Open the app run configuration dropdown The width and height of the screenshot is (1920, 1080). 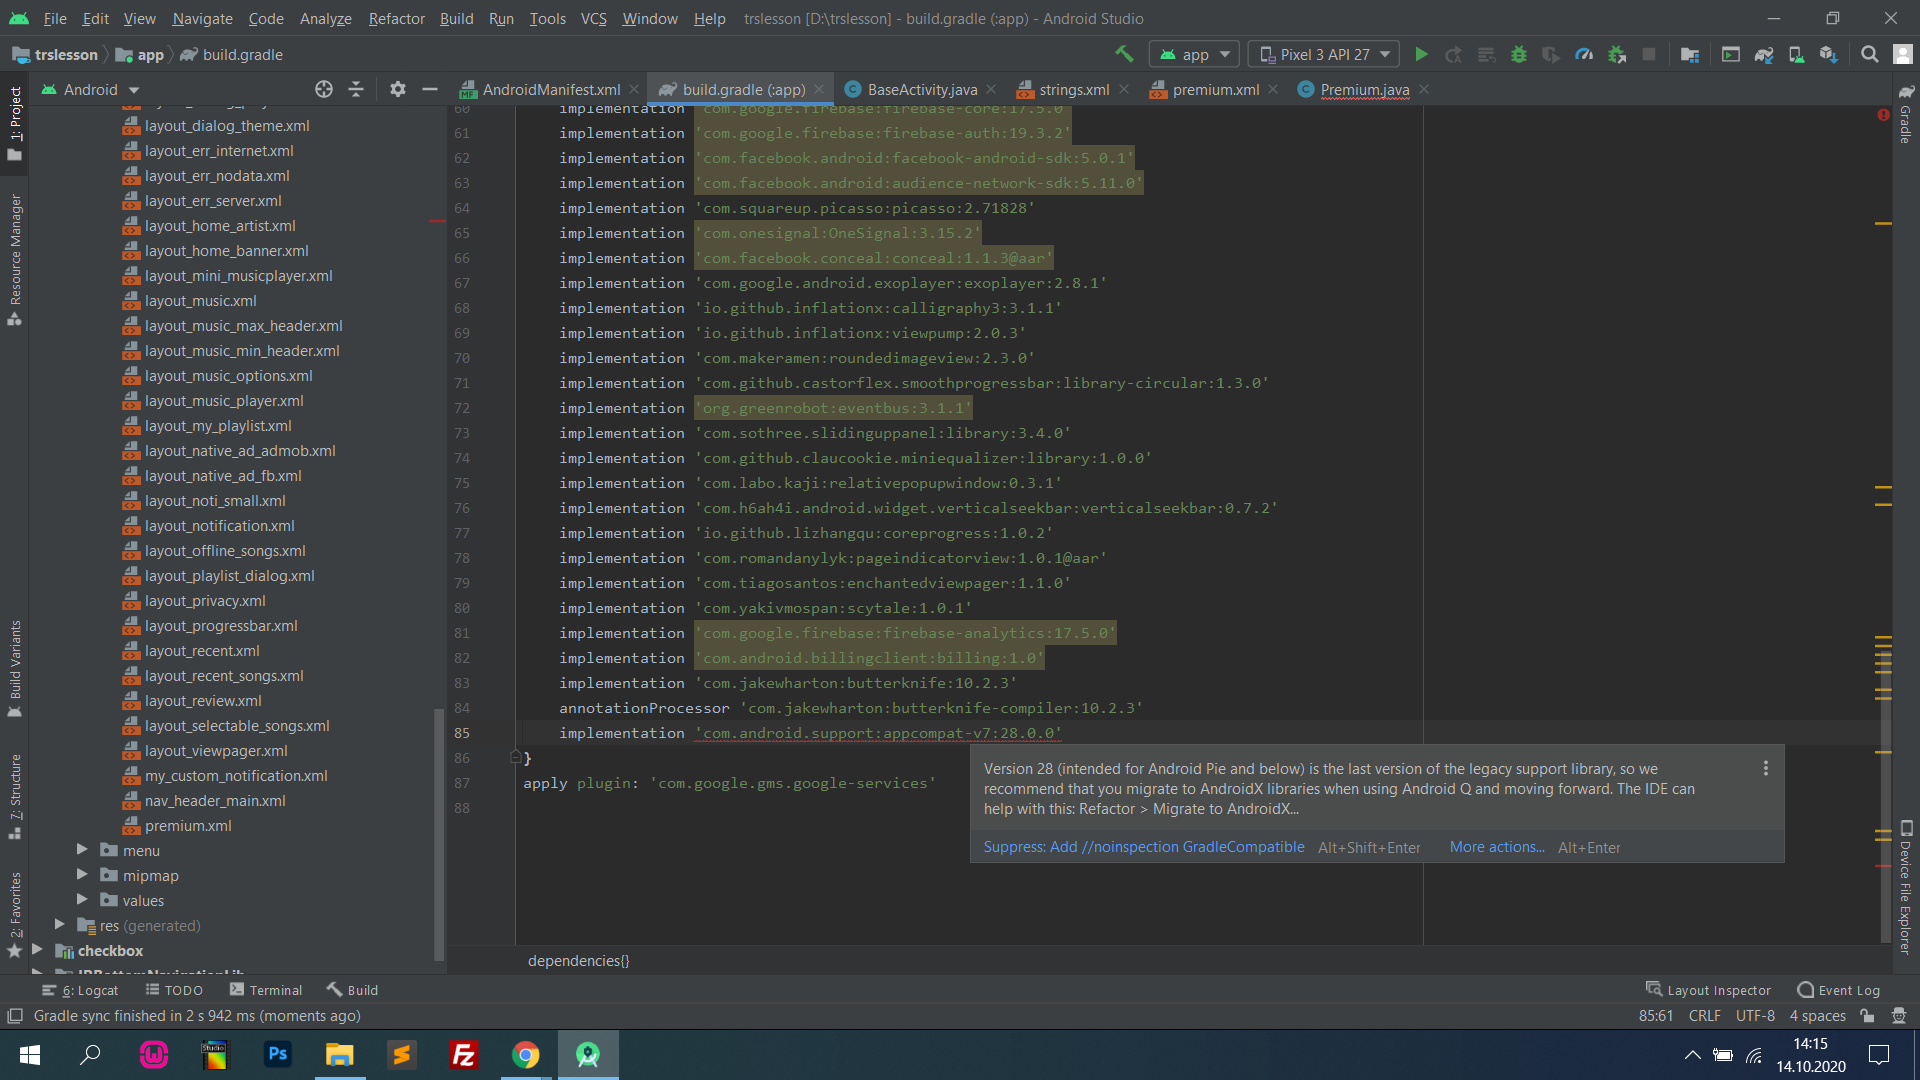1194,54
